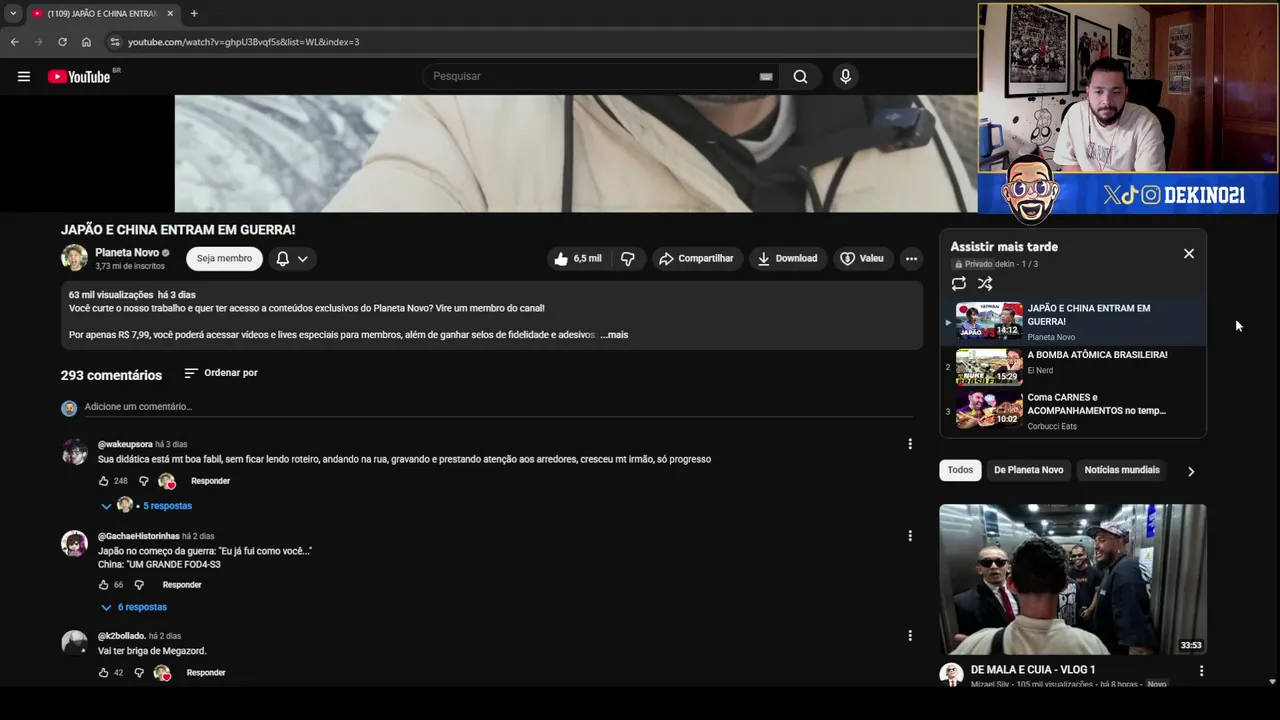
Task: Open Planeta Novo channel name link
Action: click(x=127, y=253)
